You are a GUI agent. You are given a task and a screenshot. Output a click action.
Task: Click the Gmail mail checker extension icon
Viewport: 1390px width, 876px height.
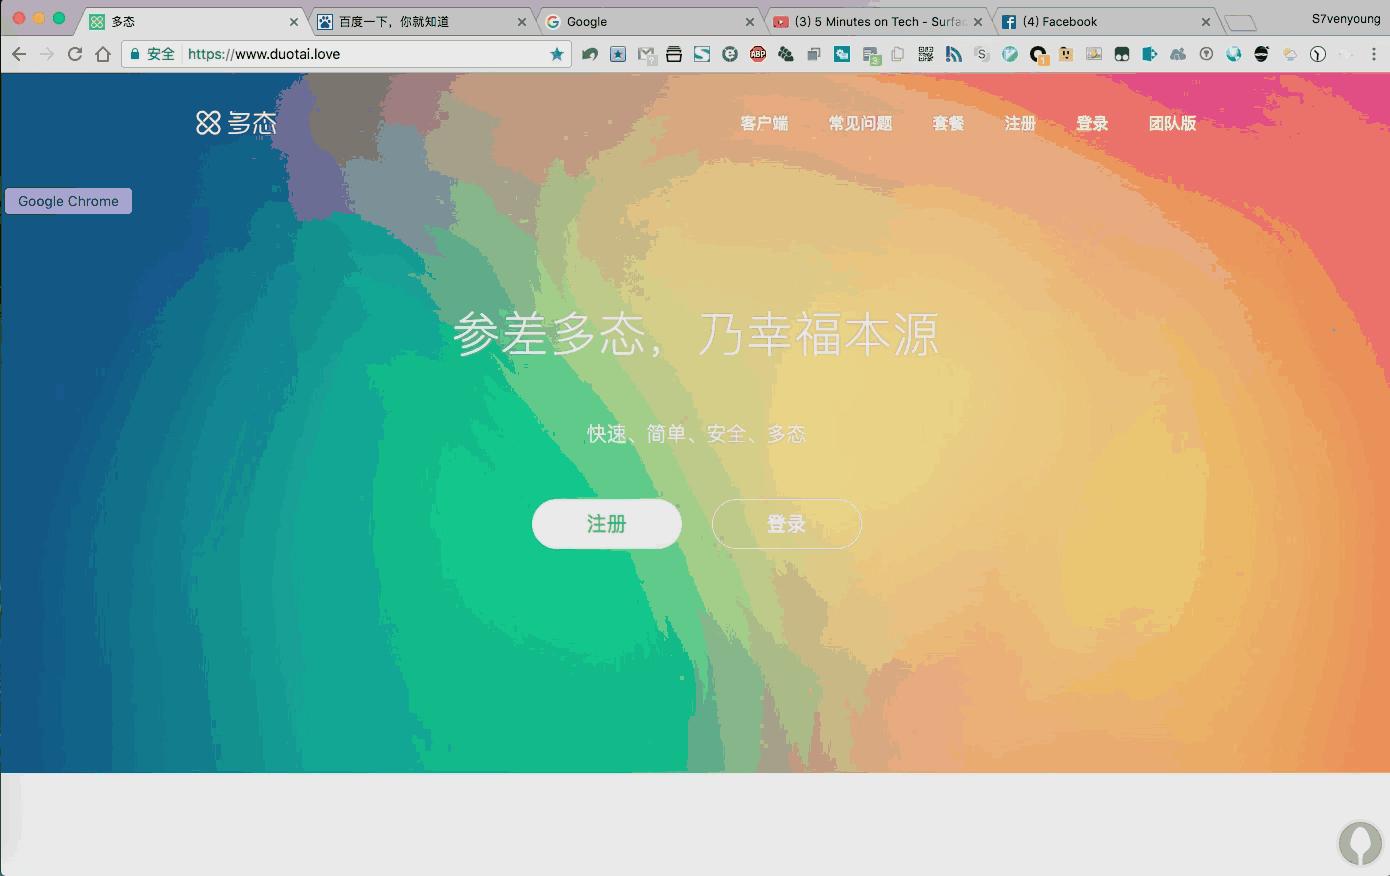tap(646, 54)
